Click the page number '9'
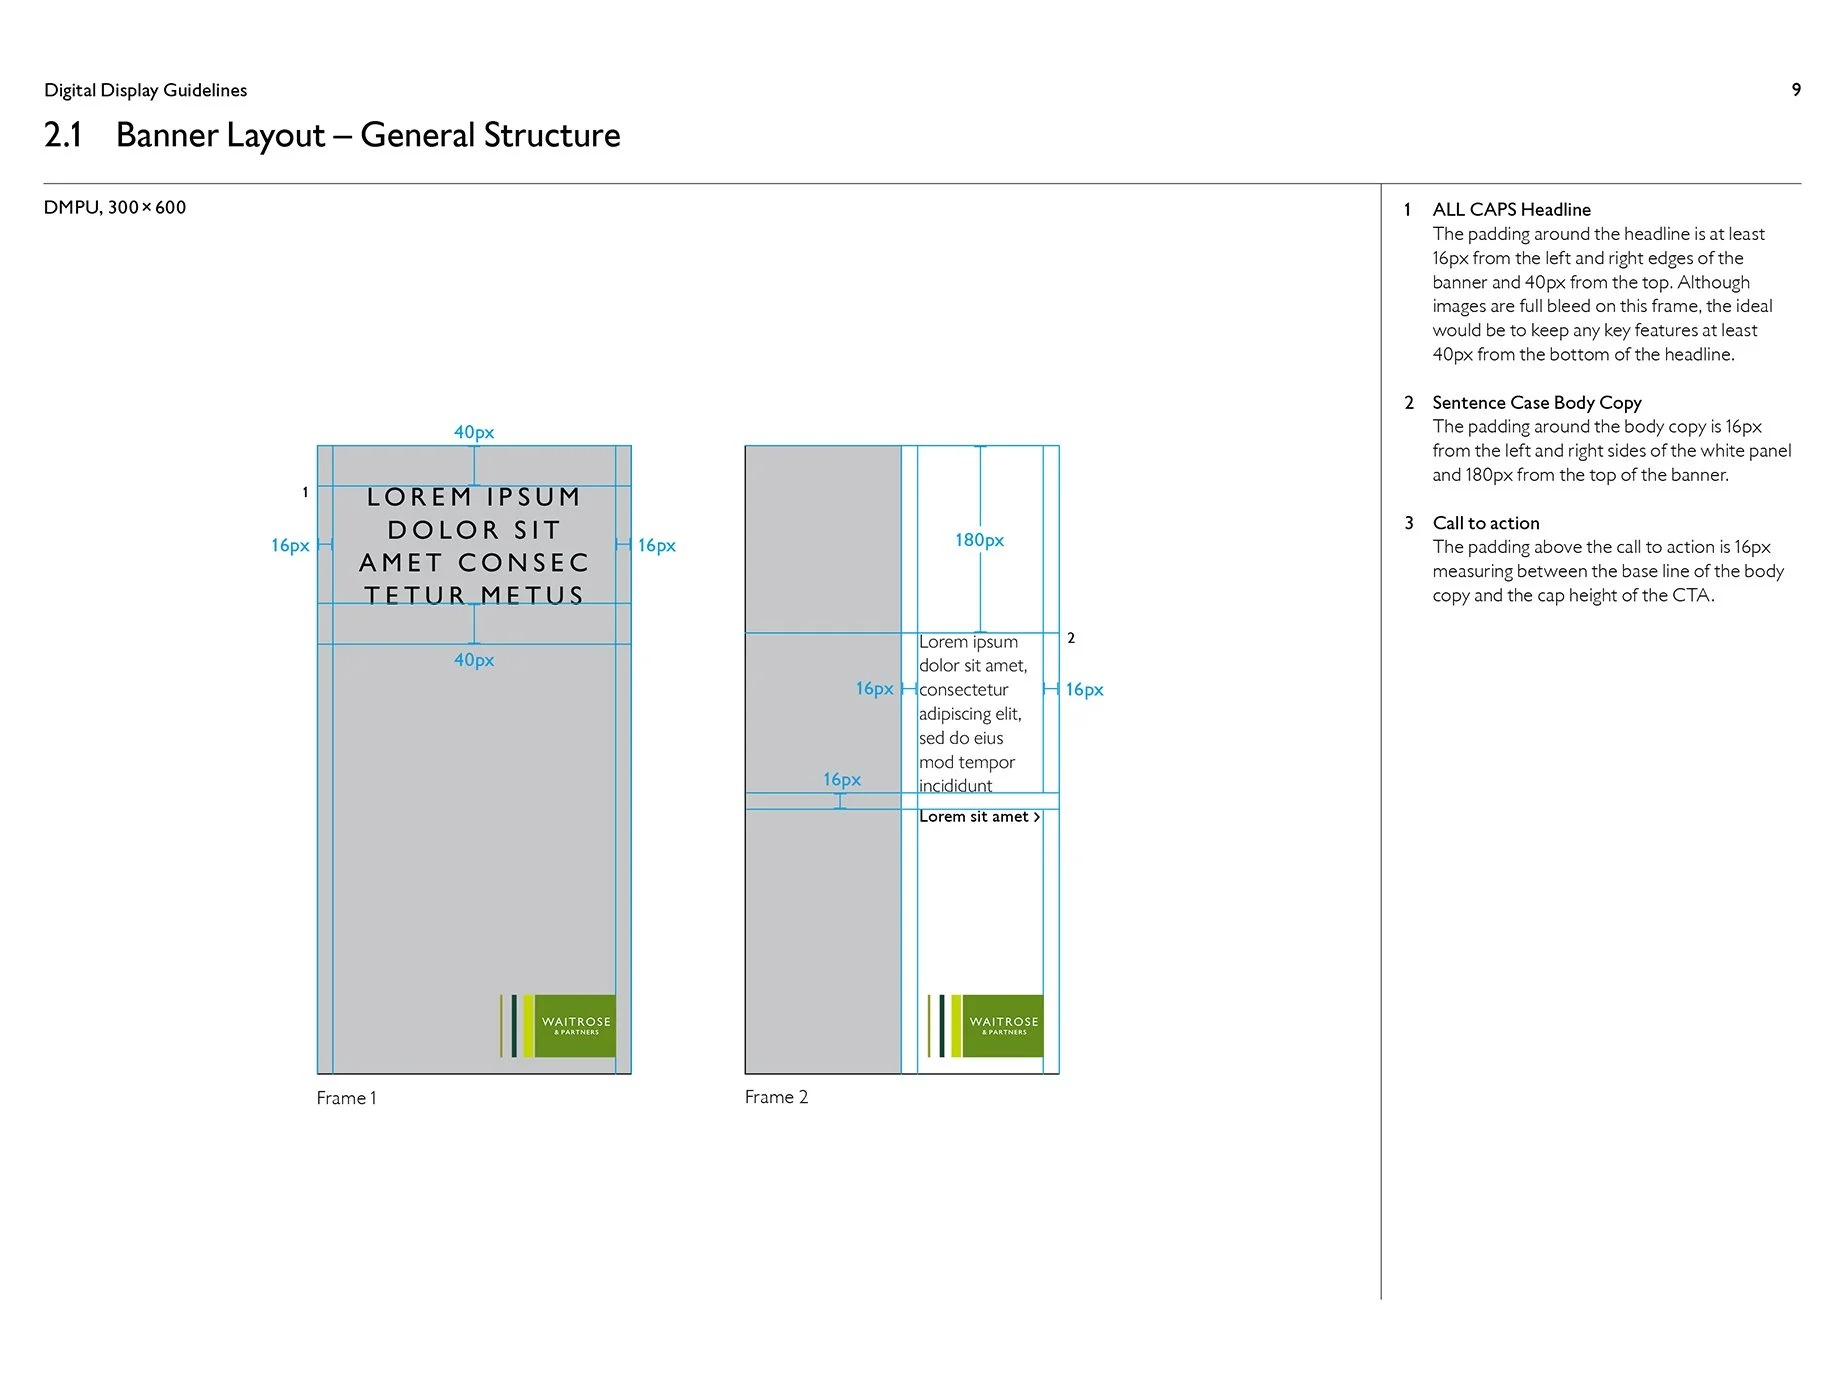Image resolution: width=1846 pixels, height=1382 pixels. coord(1796,90)
